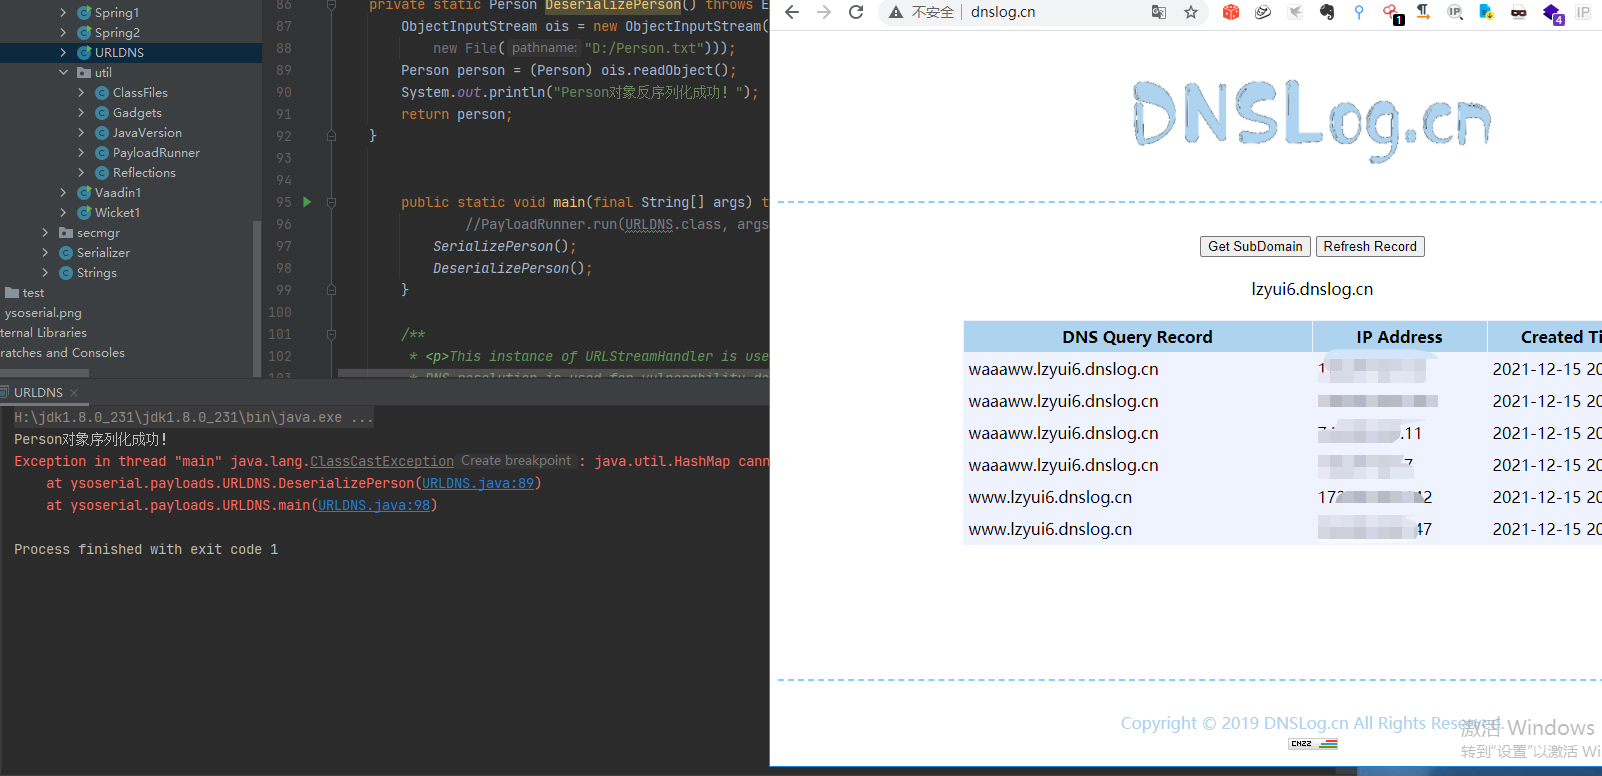Open the blue pin extension icon
1602x776 pixels.
click(x=1359, y=12)
